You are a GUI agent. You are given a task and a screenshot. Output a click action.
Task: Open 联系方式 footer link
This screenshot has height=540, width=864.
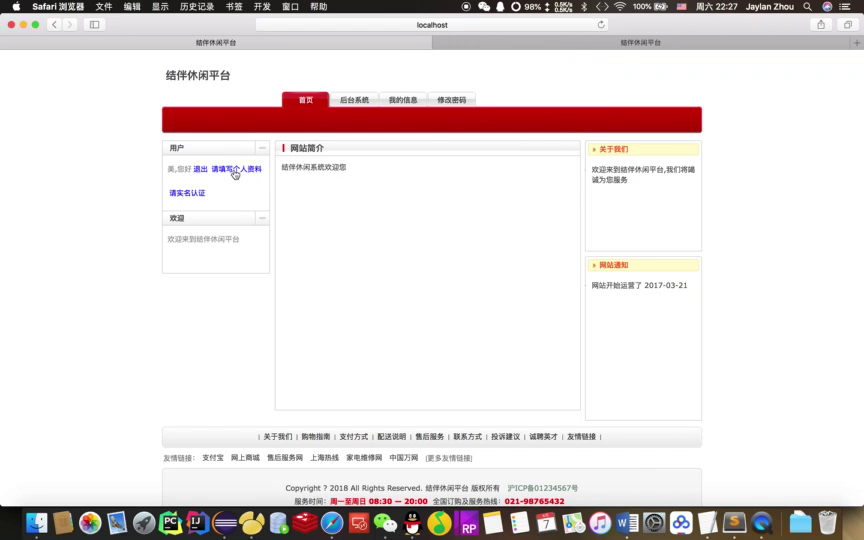coord(468,436)
